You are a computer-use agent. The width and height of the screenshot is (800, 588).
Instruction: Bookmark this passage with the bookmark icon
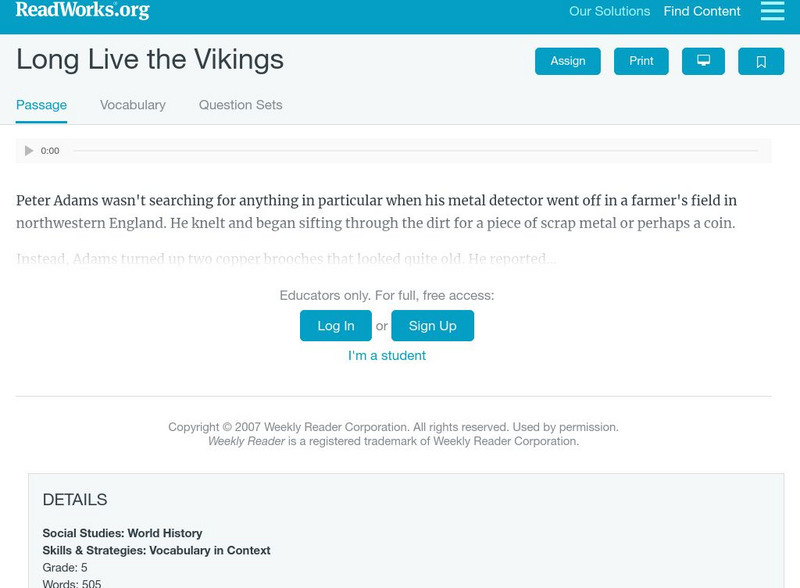click(x=761, y=61)
